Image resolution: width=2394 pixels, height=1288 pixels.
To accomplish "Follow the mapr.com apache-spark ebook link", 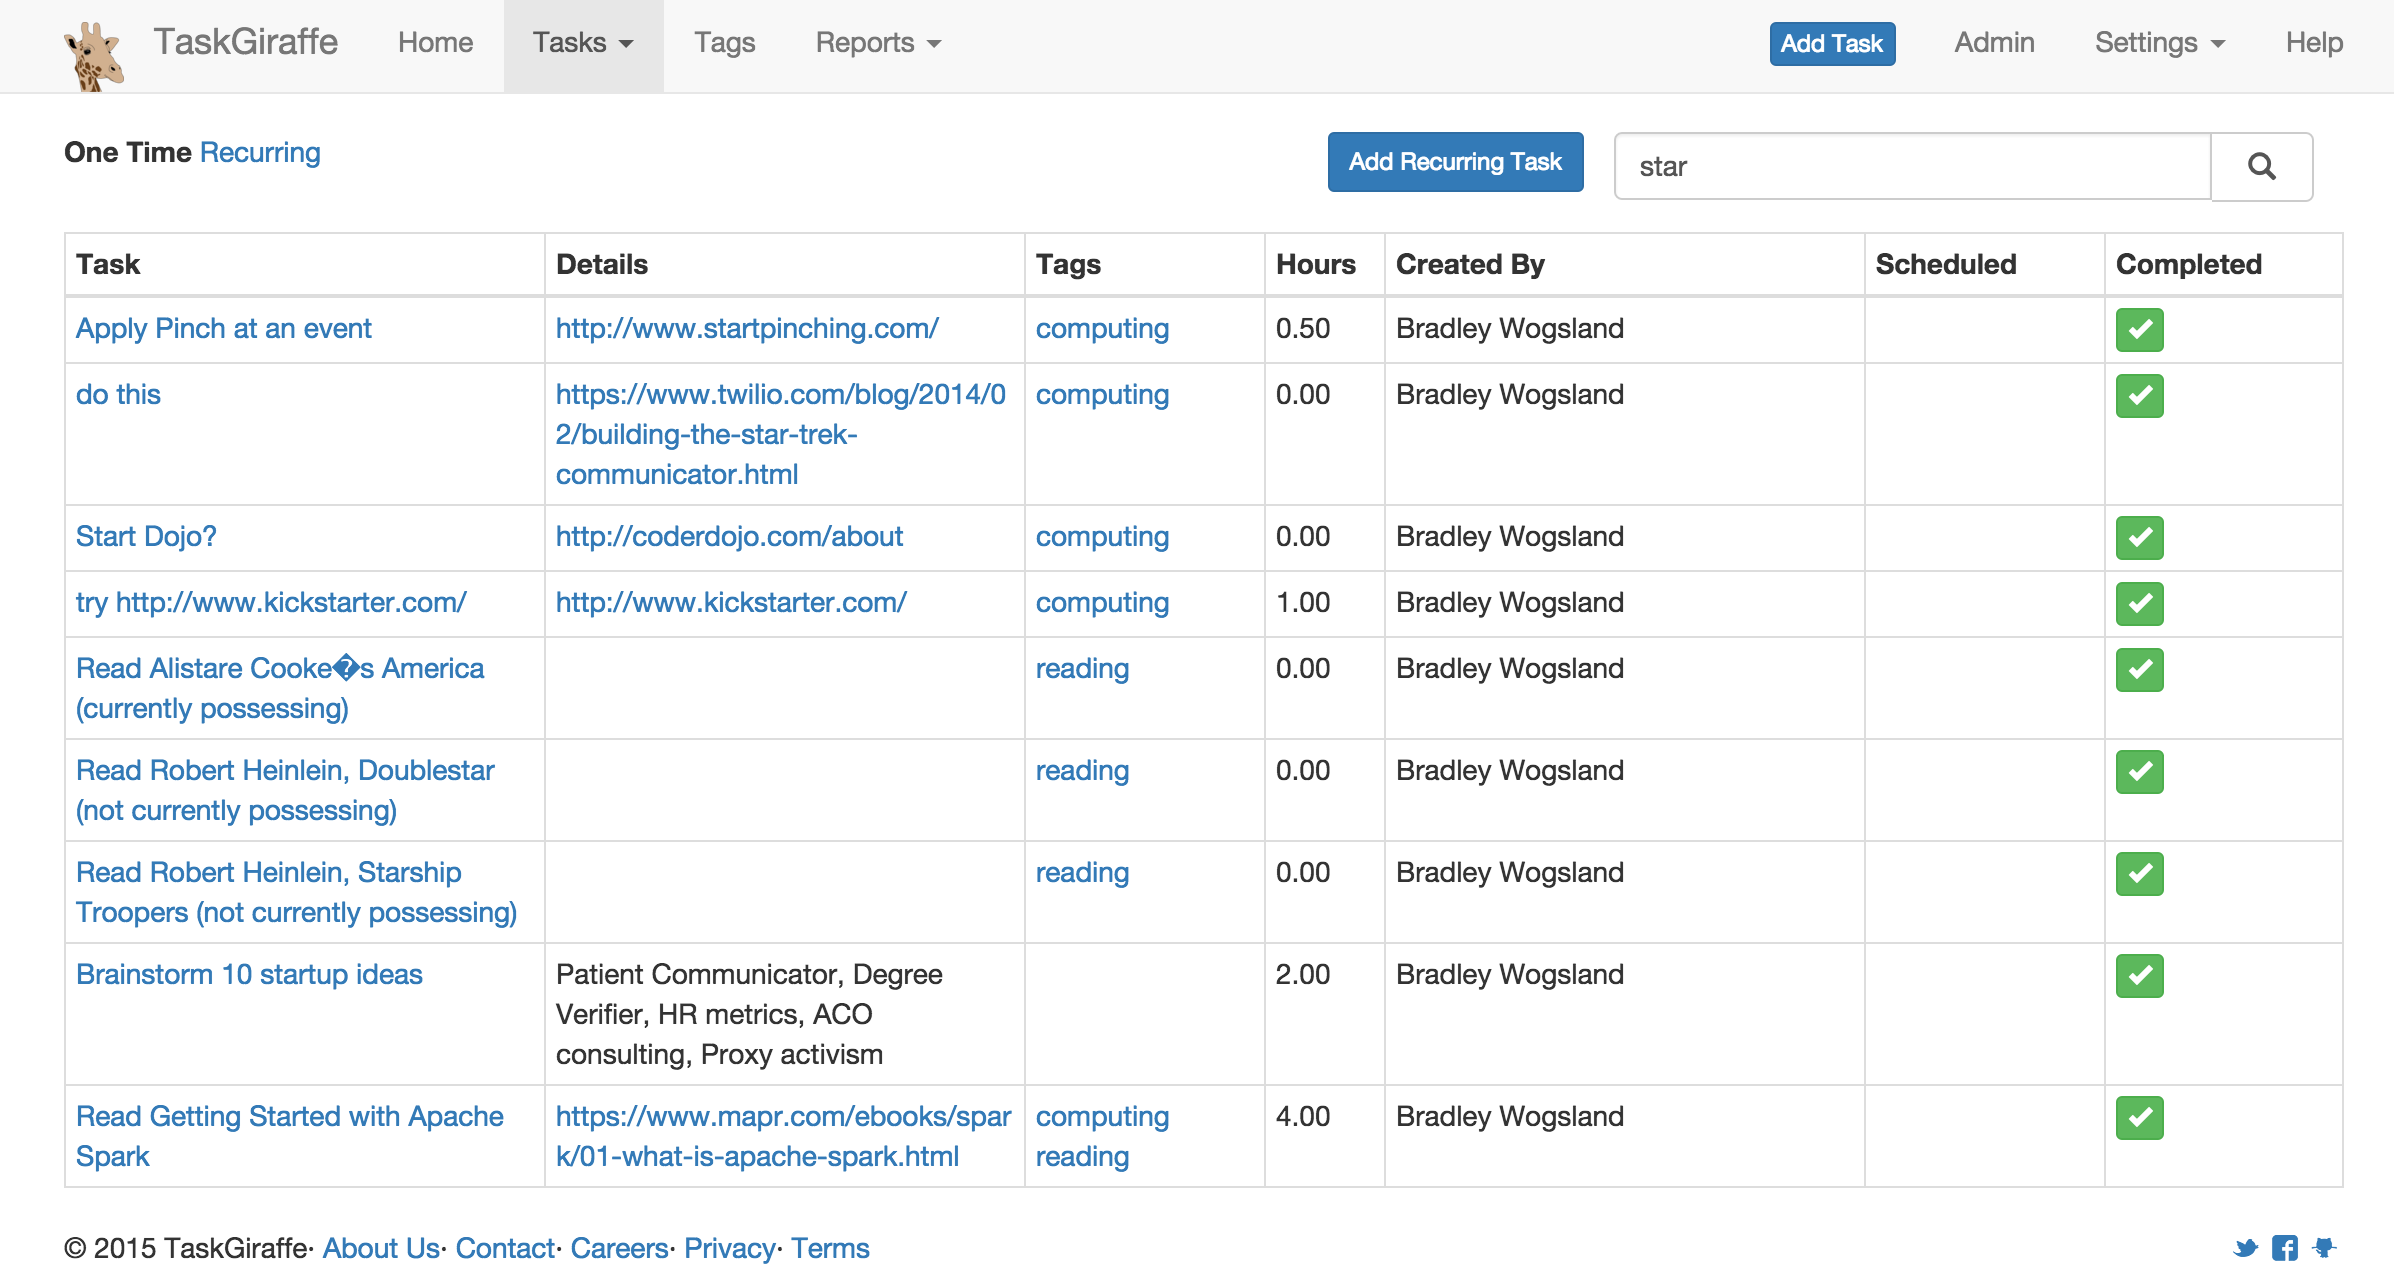I will [x=784, y=1137].
